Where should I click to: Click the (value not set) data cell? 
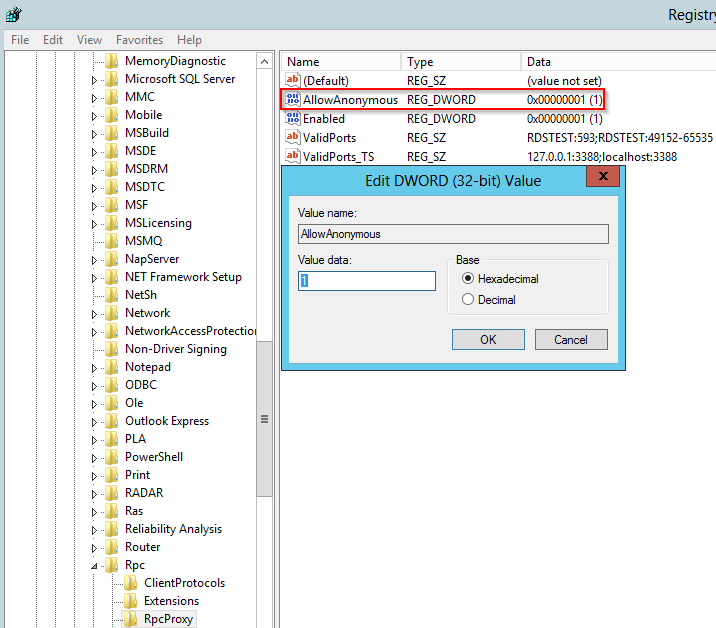564,81
